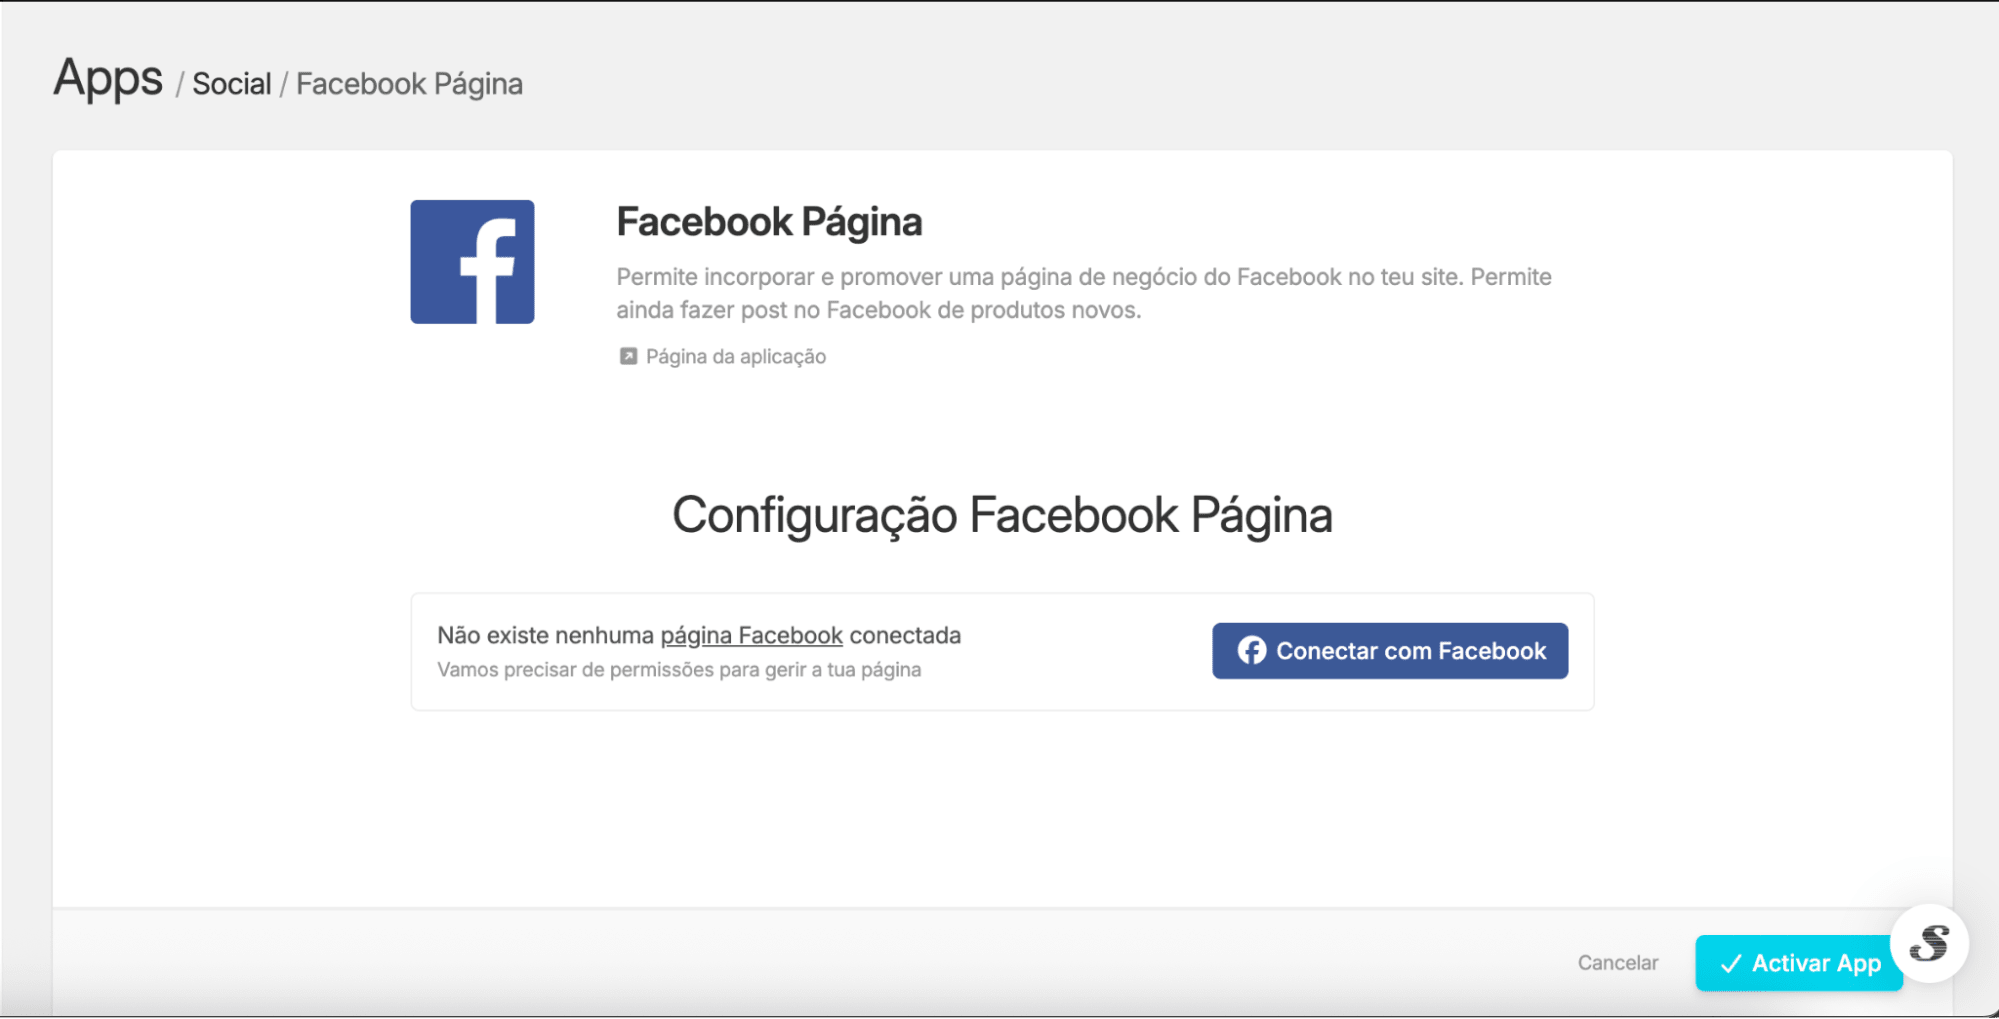
Task: Click the bold Facebook Página title
Action: [769, 222]
